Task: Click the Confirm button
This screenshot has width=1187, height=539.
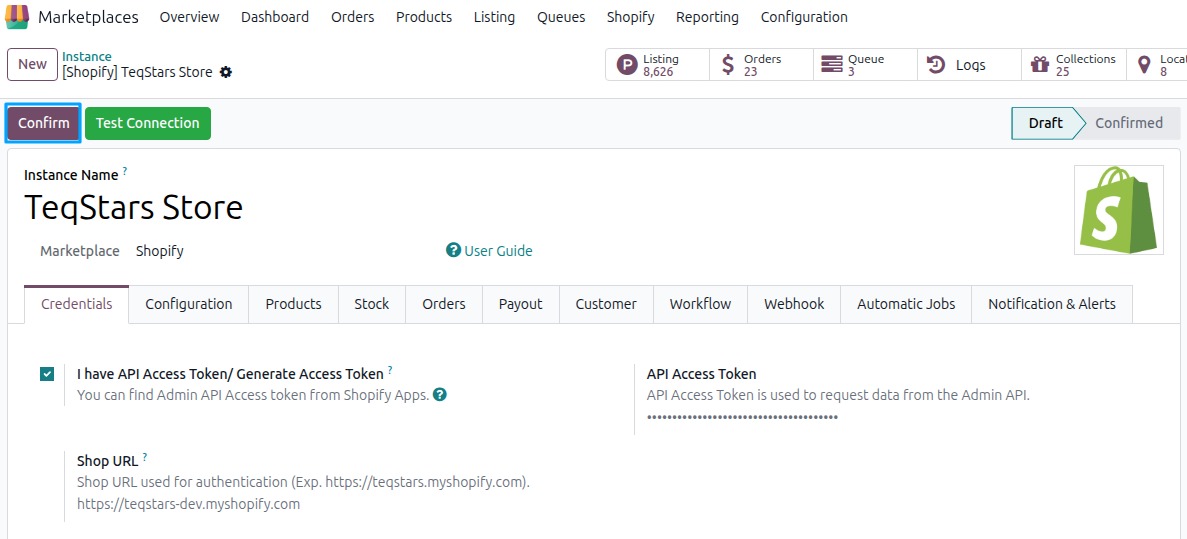Action: pyautogui.click(x=44, y=123)
